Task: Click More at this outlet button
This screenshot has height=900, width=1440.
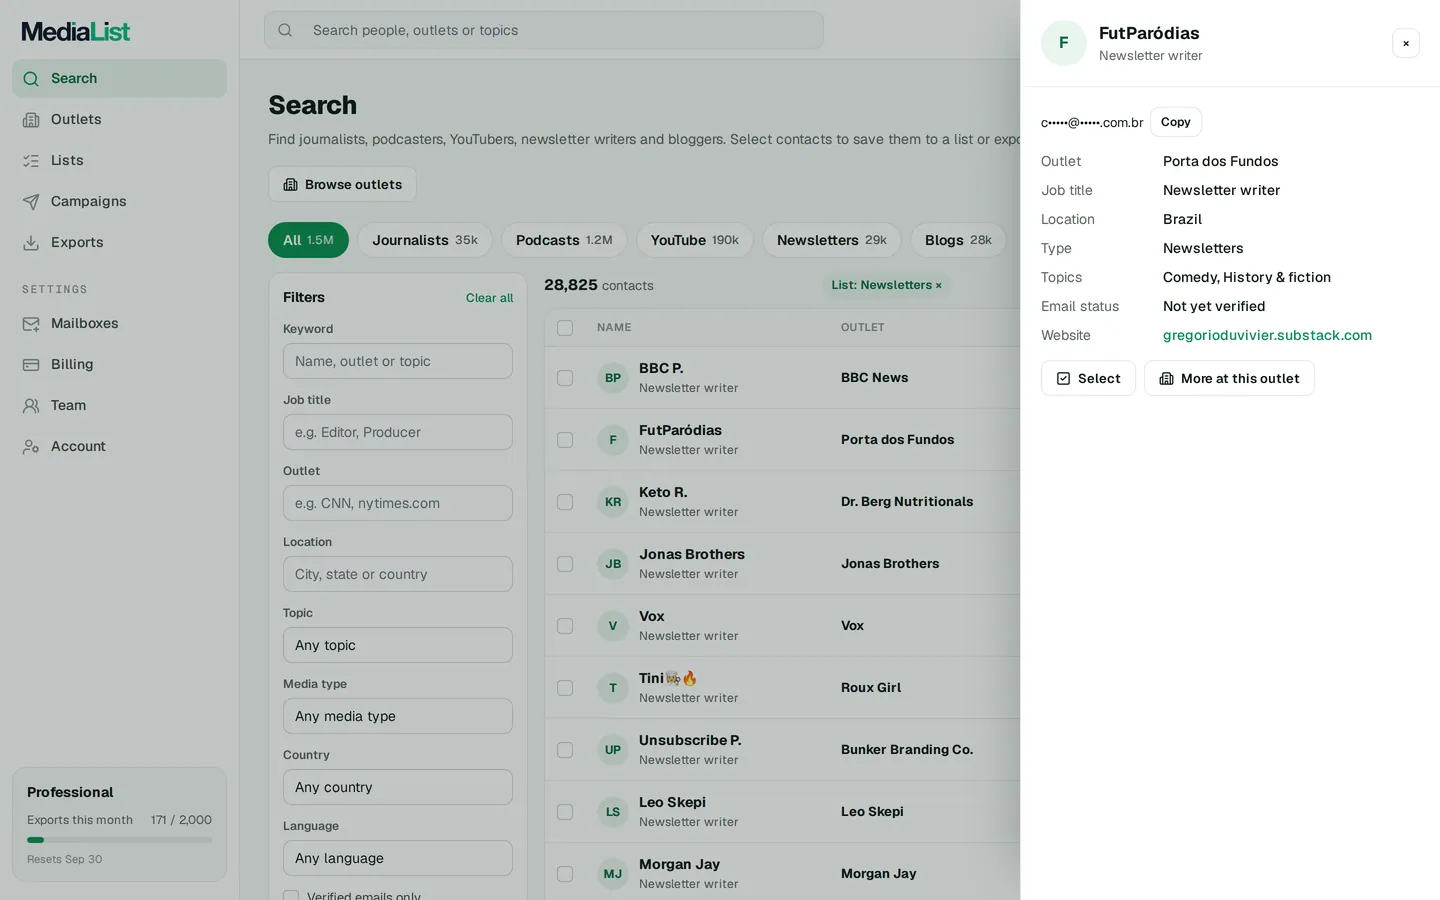Action: [1229, 378]
